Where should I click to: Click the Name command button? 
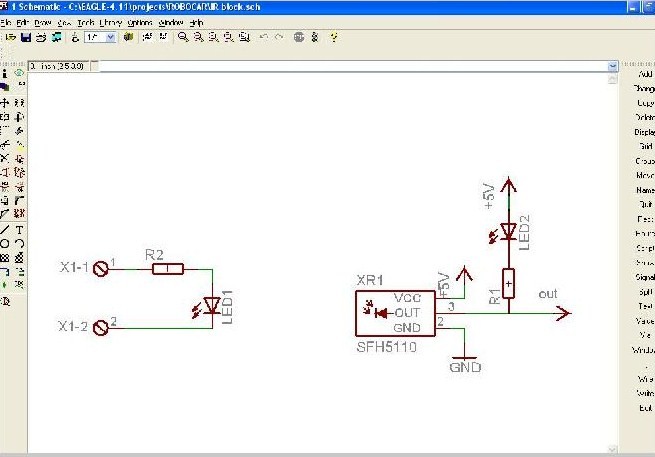(644, 190)
